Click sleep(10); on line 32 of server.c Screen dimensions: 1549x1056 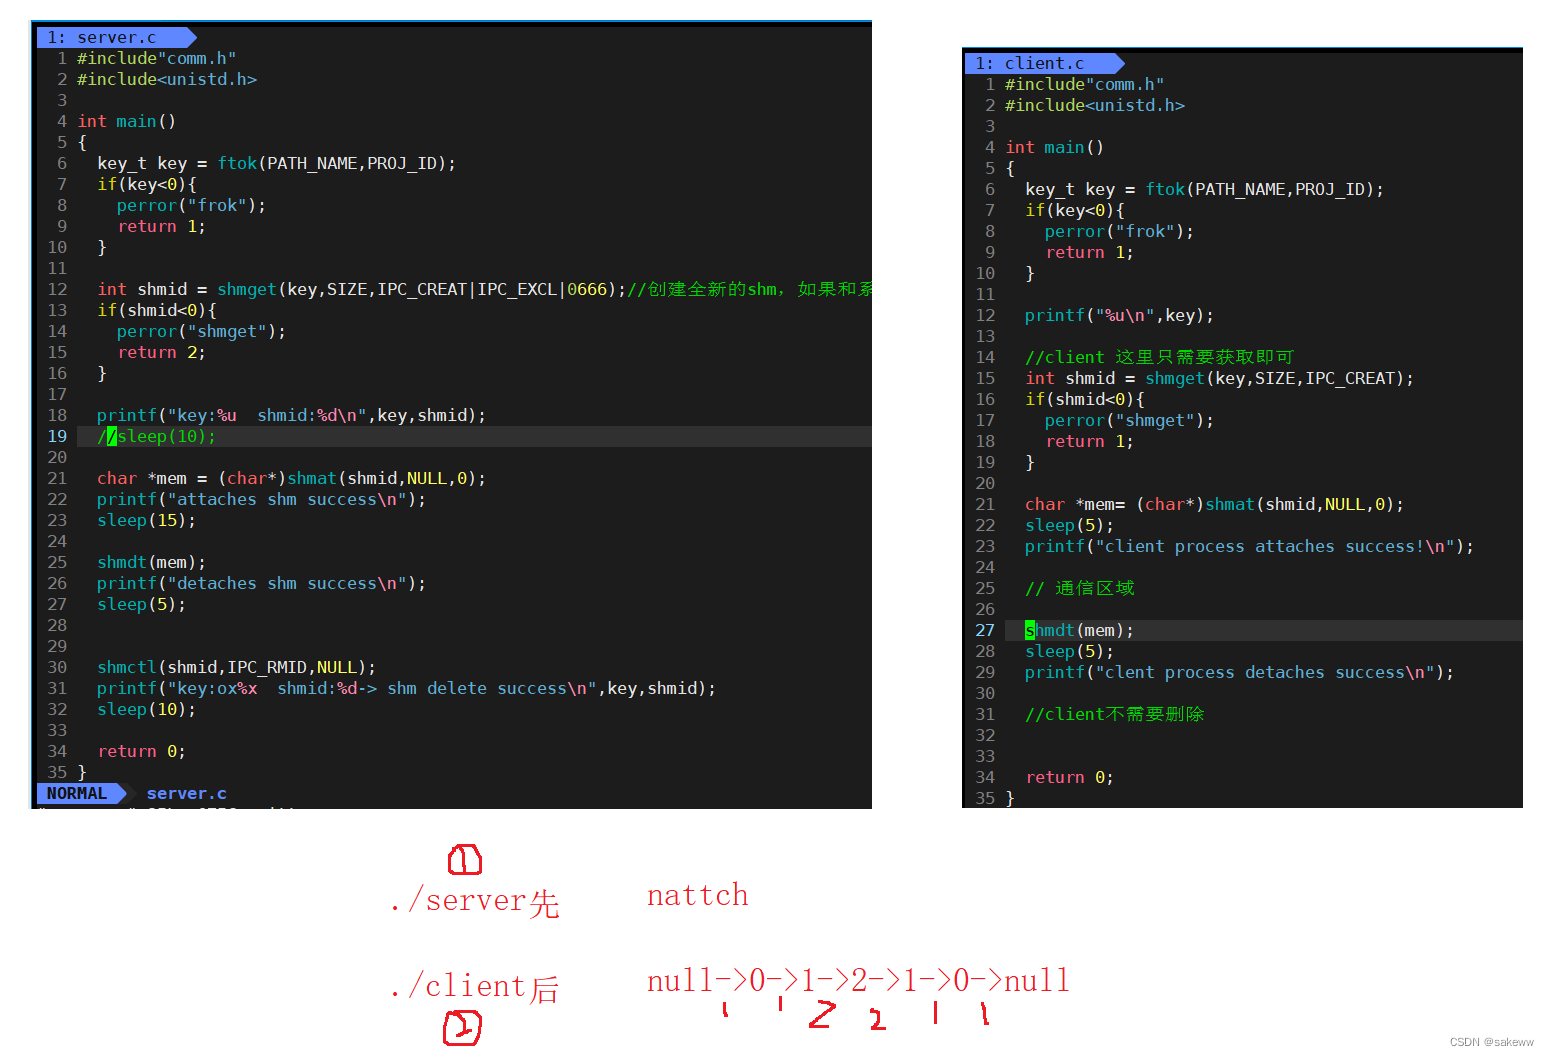click(146, 709)
